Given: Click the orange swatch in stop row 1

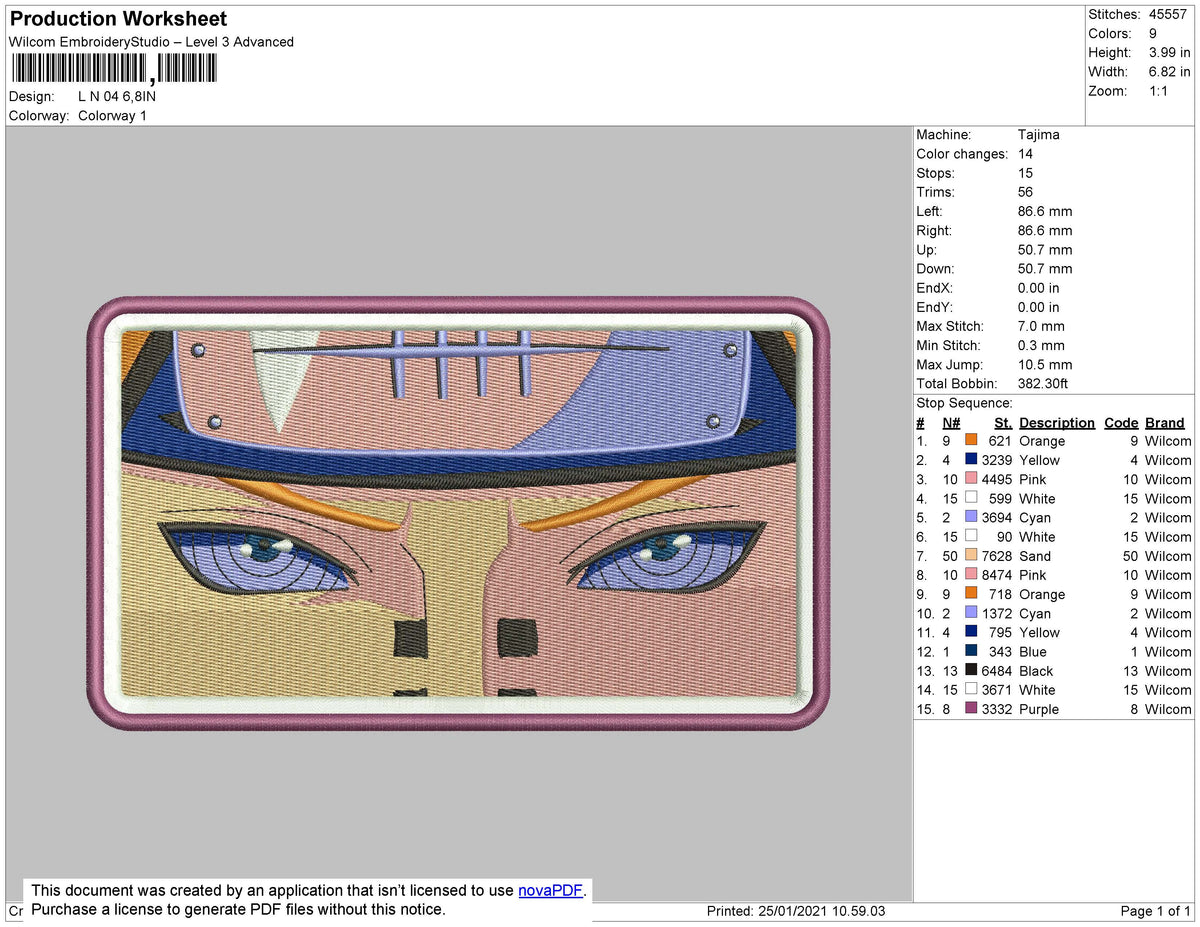Looking at the screenshot, I should (971, 441).
